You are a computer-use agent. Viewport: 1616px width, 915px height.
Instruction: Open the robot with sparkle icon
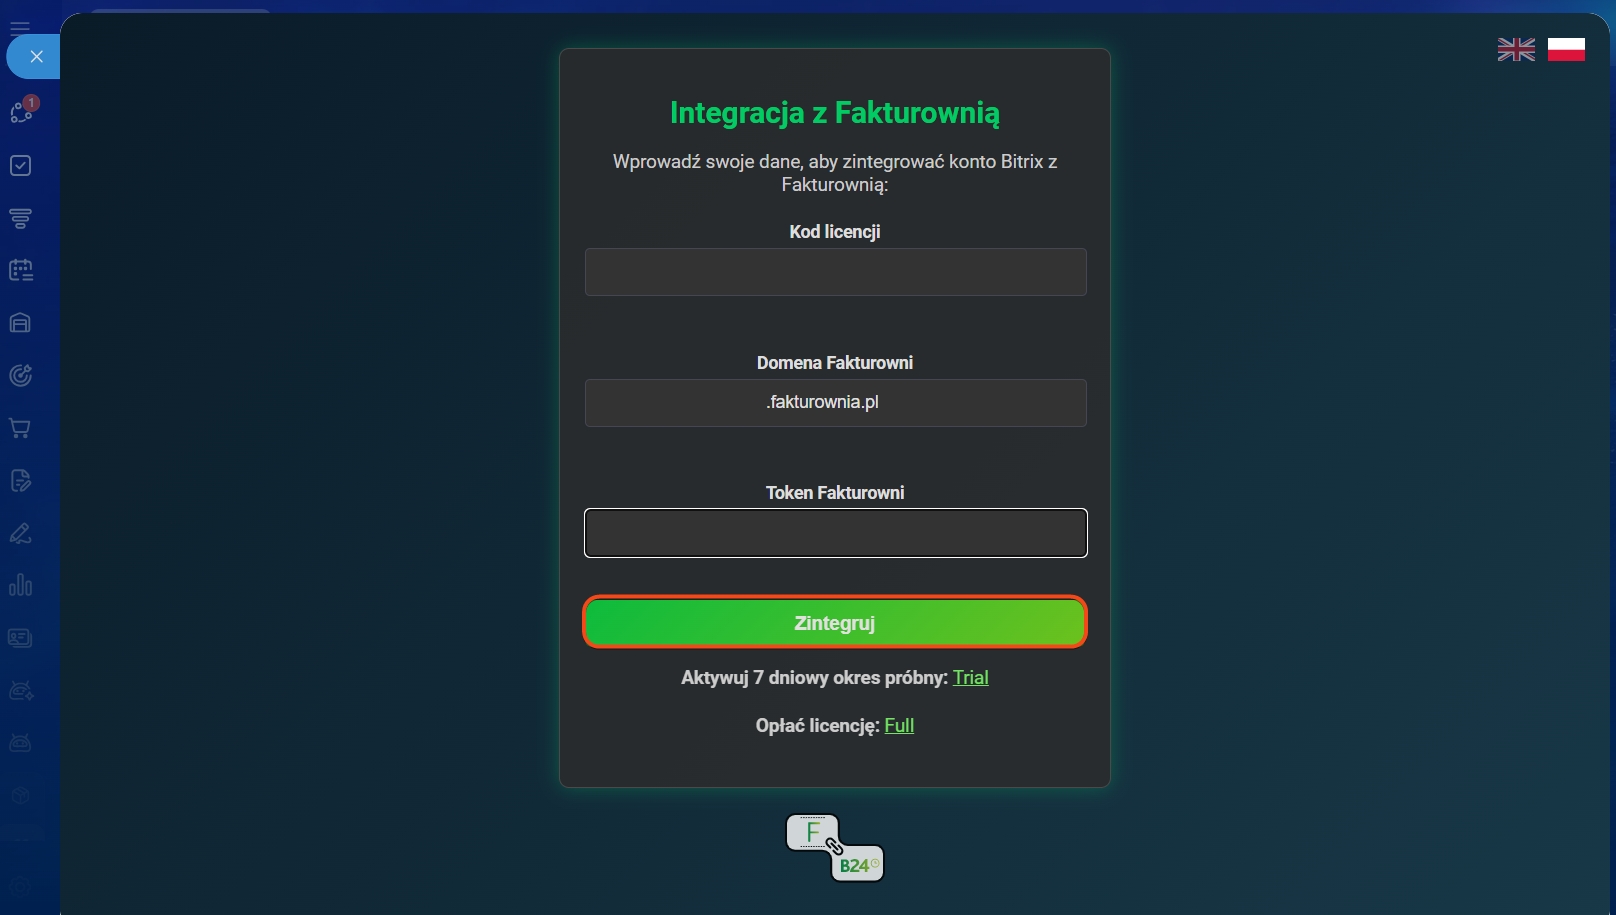pos(21,690)
